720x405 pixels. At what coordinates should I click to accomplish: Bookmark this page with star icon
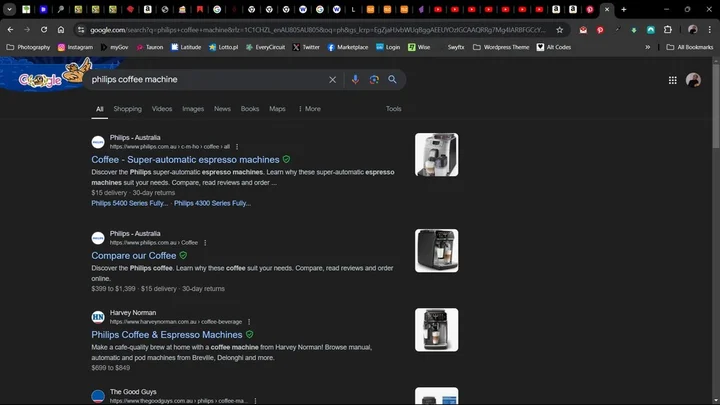point(559,30)
